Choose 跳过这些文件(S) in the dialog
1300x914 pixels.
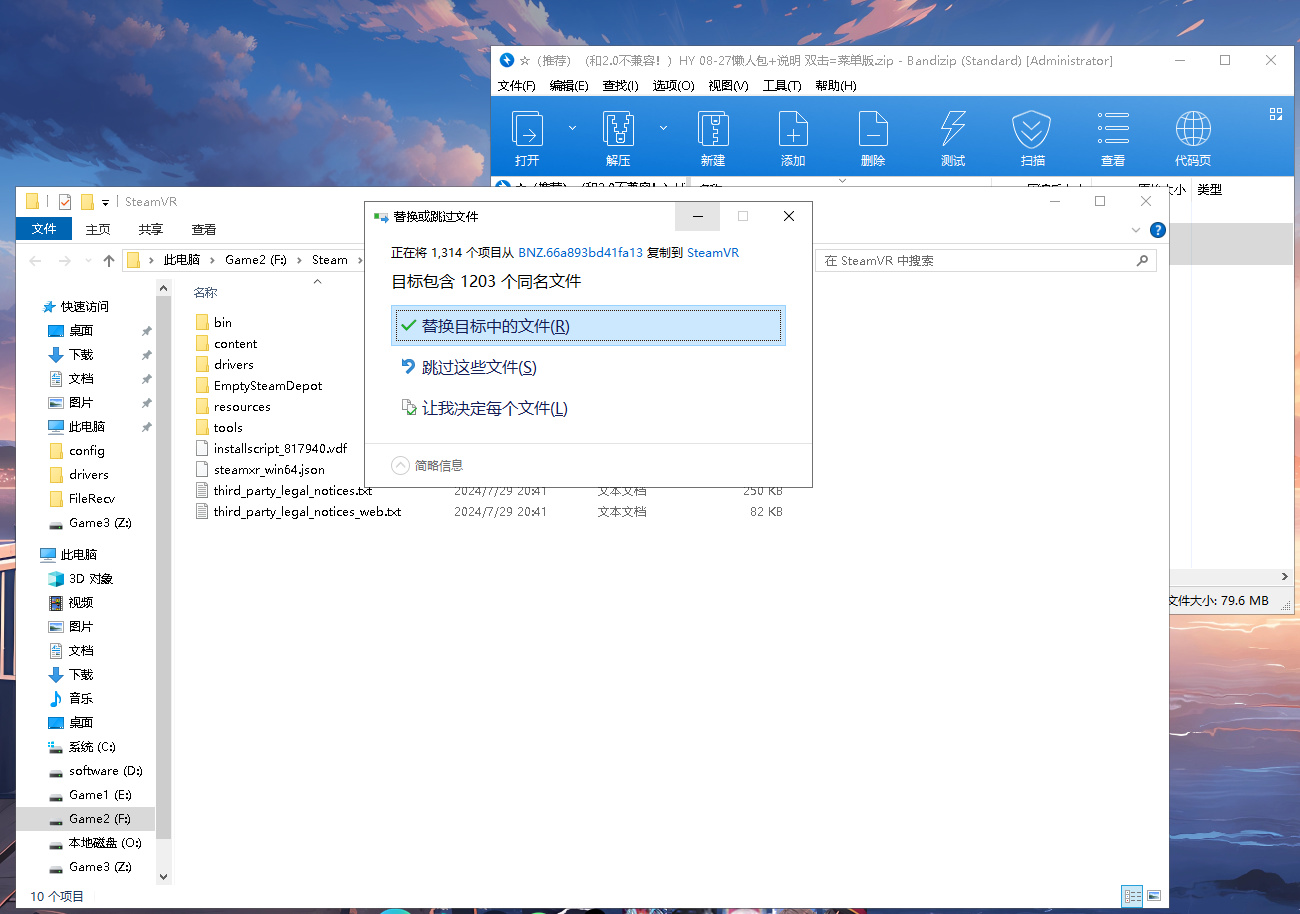(588, 367)
